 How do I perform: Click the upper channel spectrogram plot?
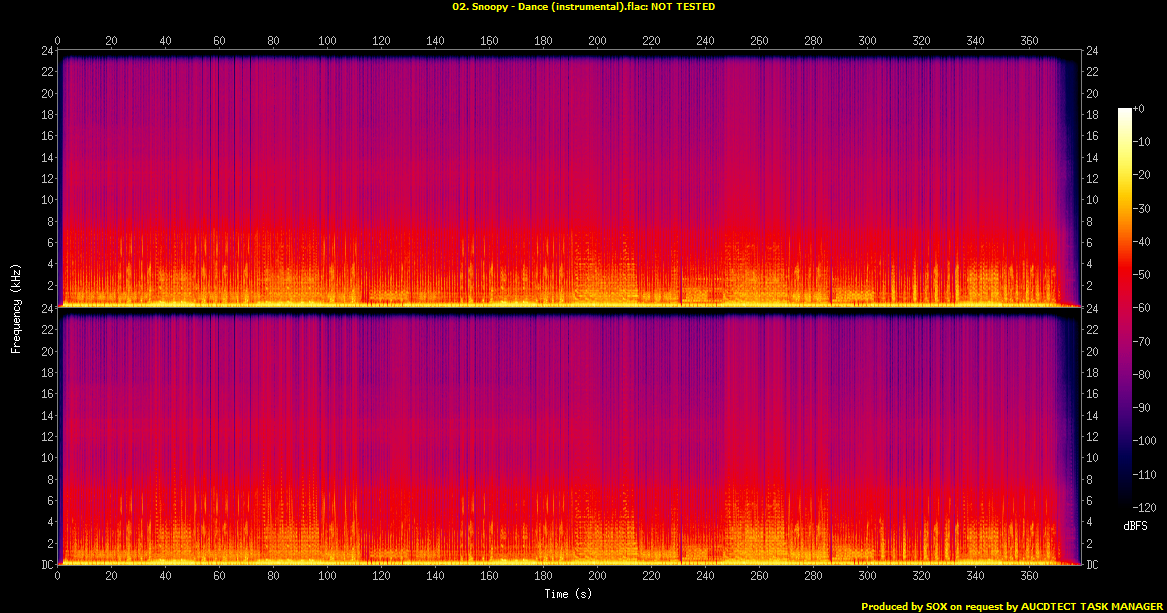coord(569,179)
